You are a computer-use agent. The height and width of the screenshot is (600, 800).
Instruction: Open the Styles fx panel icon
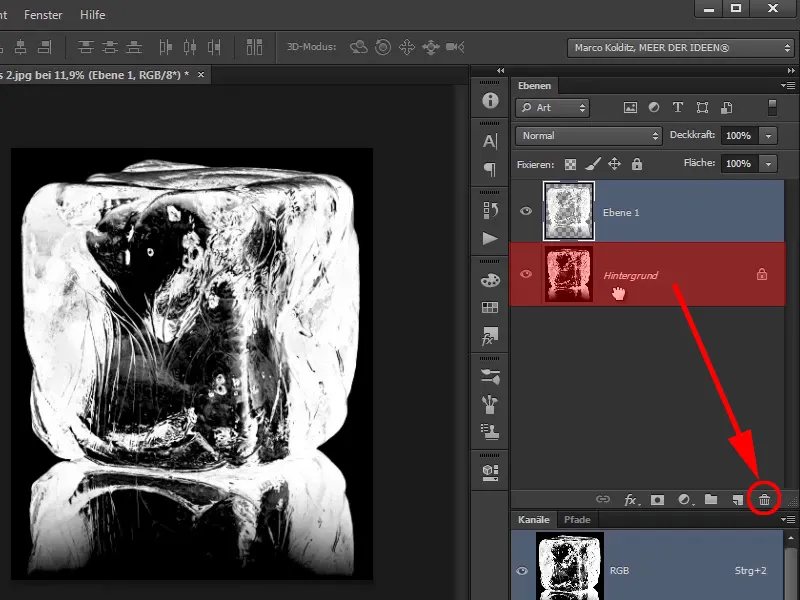490,336
